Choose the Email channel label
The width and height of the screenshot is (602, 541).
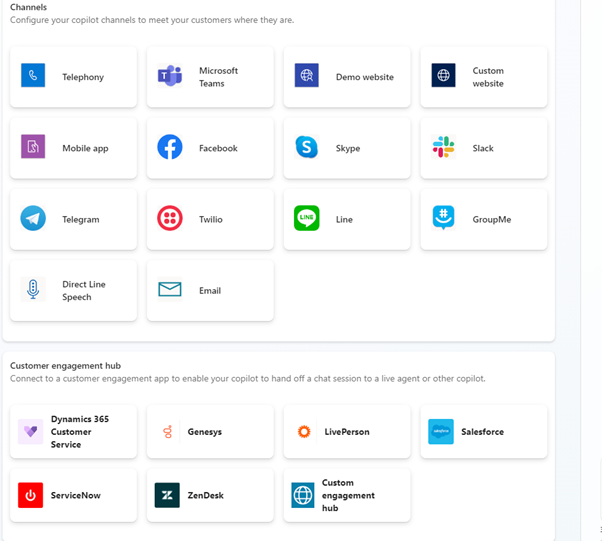[x=210, y=291]
